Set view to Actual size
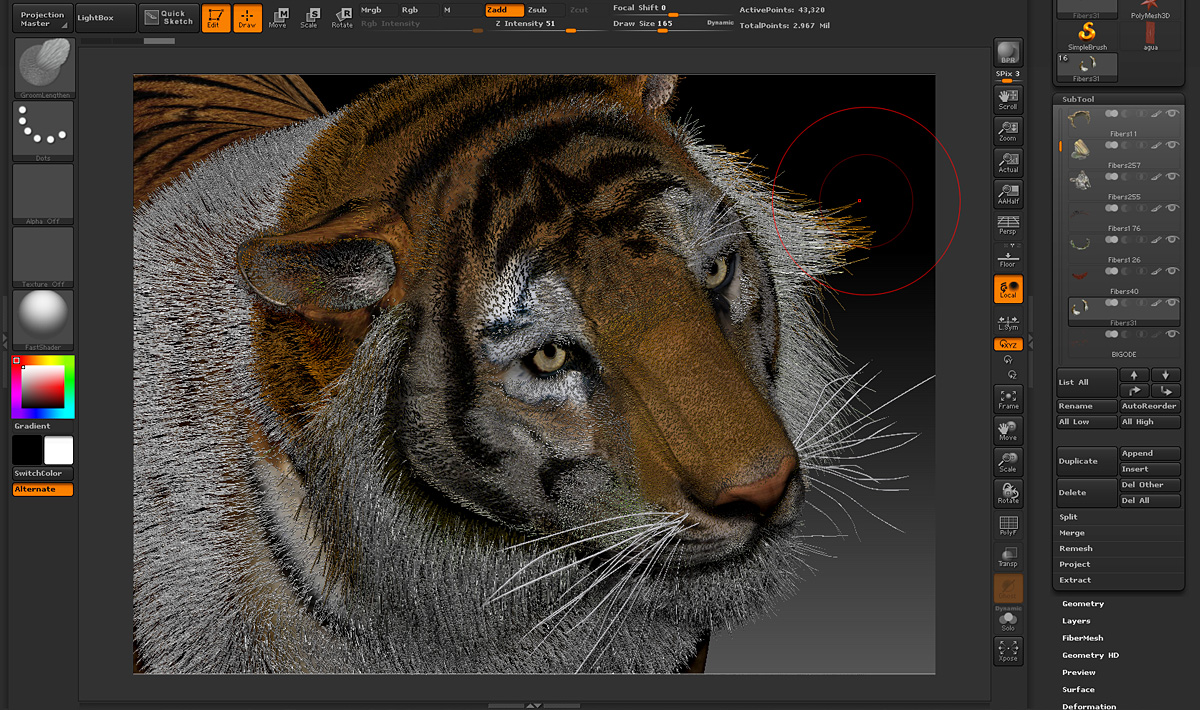This screenshot has width=1200, height=710. coord(1008,162)
